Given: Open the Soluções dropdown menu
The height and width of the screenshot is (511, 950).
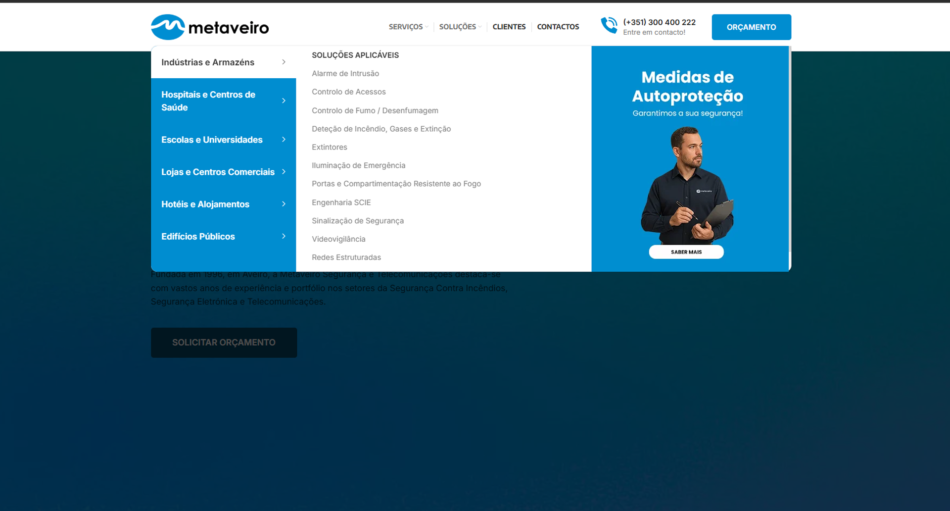Looking at the screenshot, I should (459, 27).
